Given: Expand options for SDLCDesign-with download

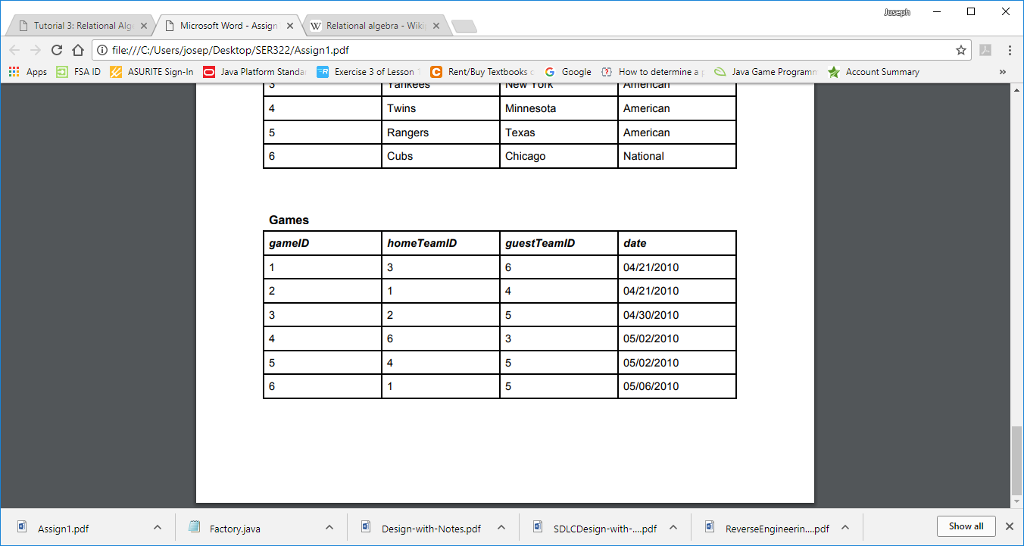Looking at the screenshot, I should pyautogui.click(x=673, y=528).
